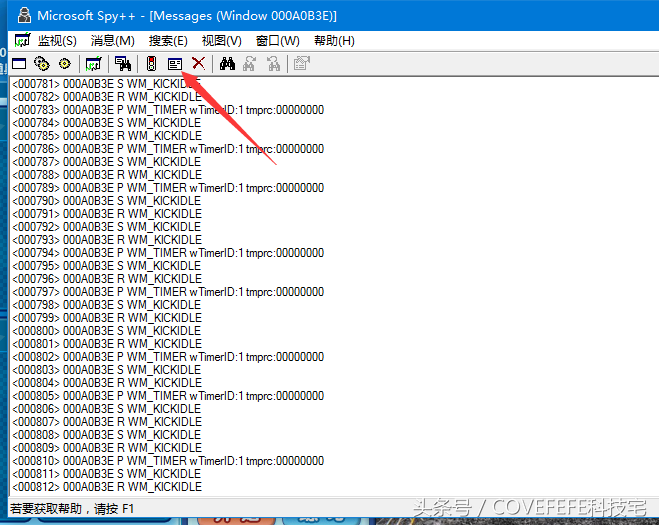Screen dimensions: 659x525
Task: Select message row <000811>
Action: click(106, 474)
